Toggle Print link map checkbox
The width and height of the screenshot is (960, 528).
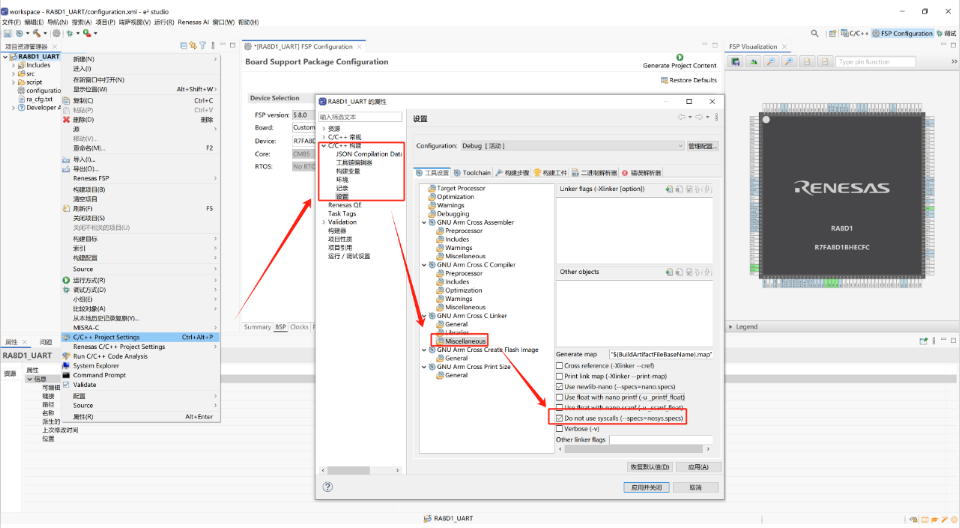click(x=559, y=376)
